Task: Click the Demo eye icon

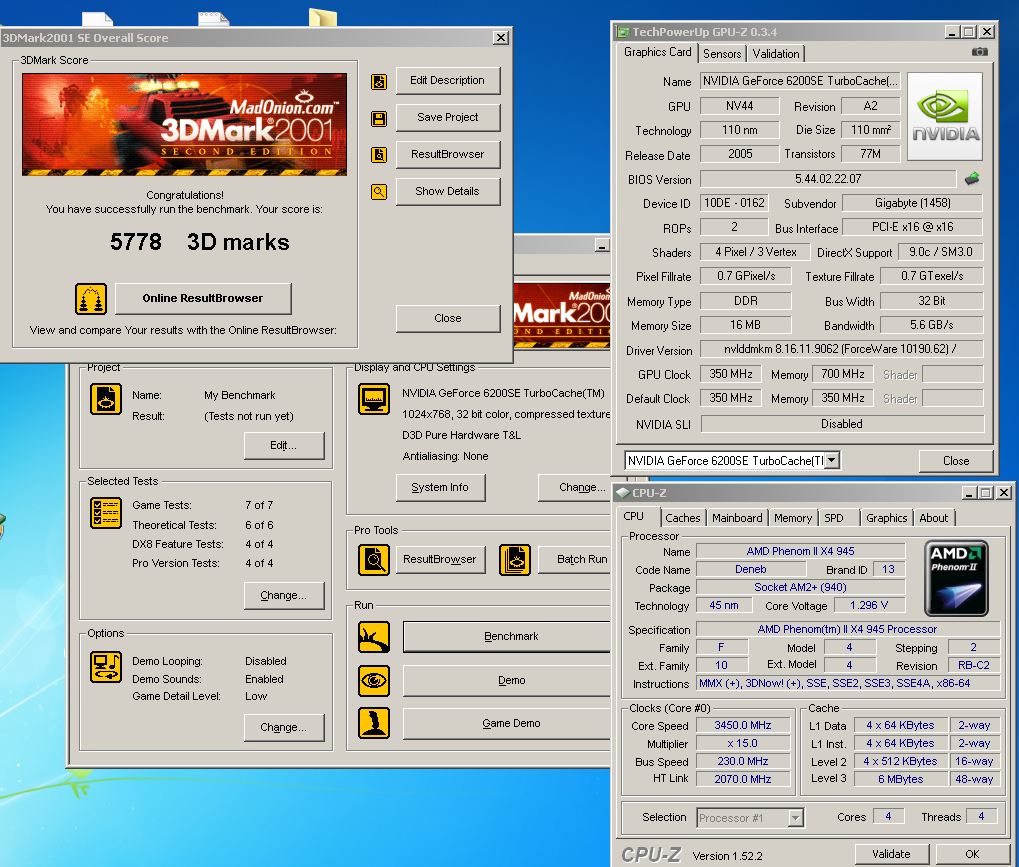Action: [x=374, y=680]
